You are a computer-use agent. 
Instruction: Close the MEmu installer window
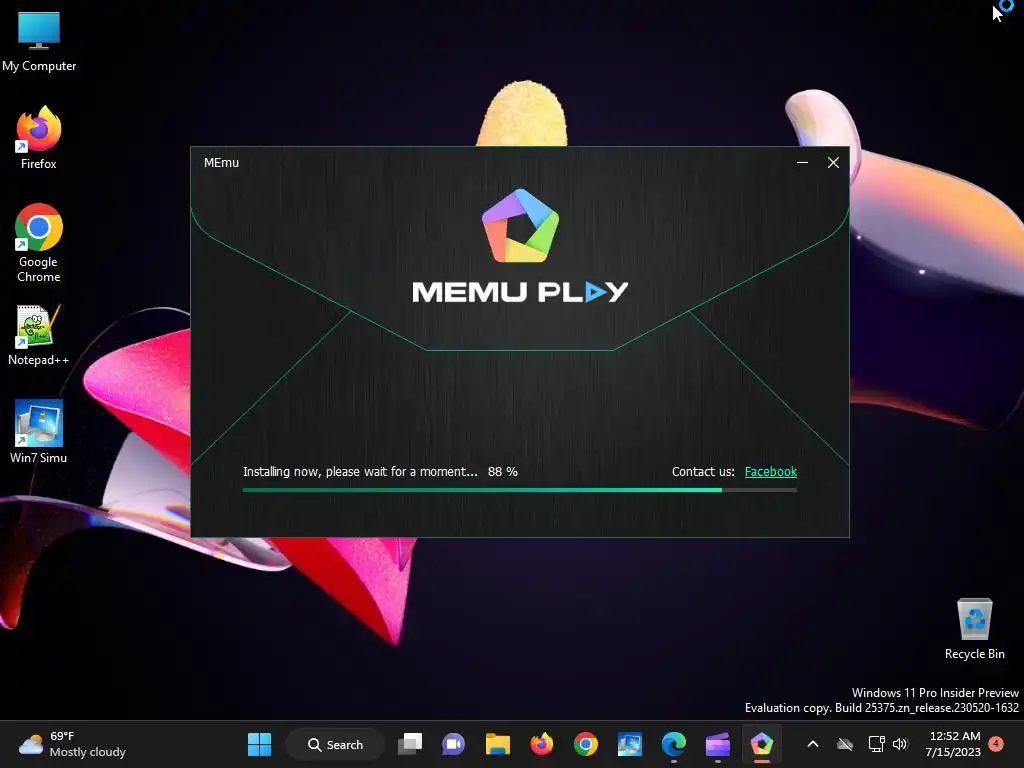coord(833,163)
